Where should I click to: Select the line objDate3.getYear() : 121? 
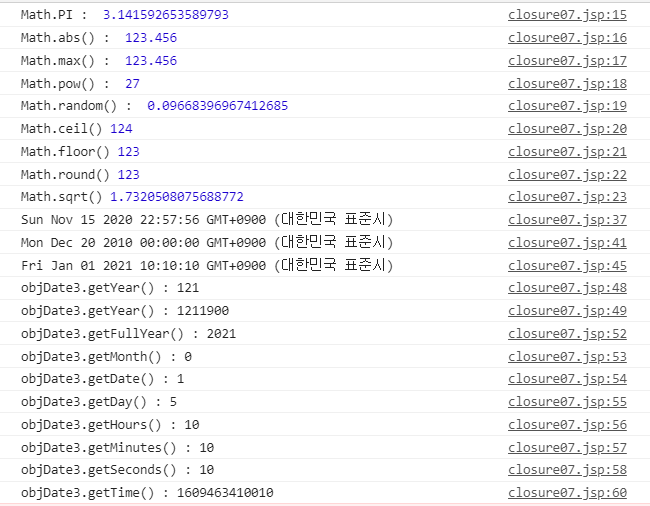(110, 288)
